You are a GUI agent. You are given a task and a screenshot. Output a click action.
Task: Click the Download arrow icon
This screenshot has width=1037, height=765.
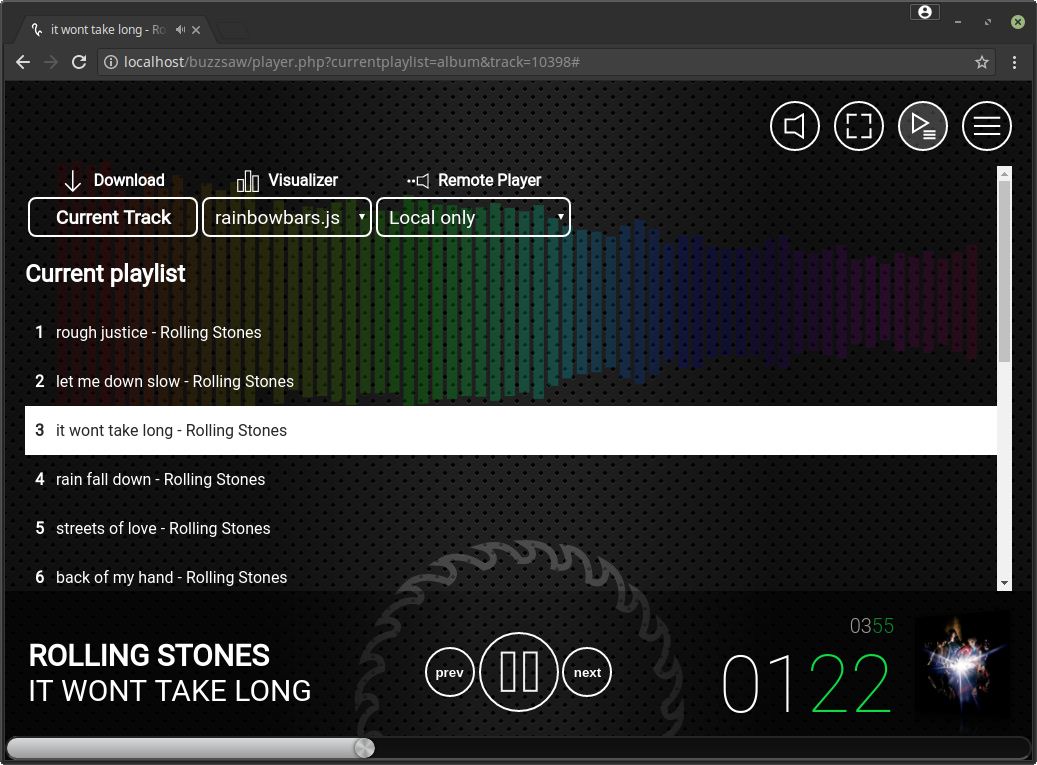pyautogui.click(x=73, y=181)
